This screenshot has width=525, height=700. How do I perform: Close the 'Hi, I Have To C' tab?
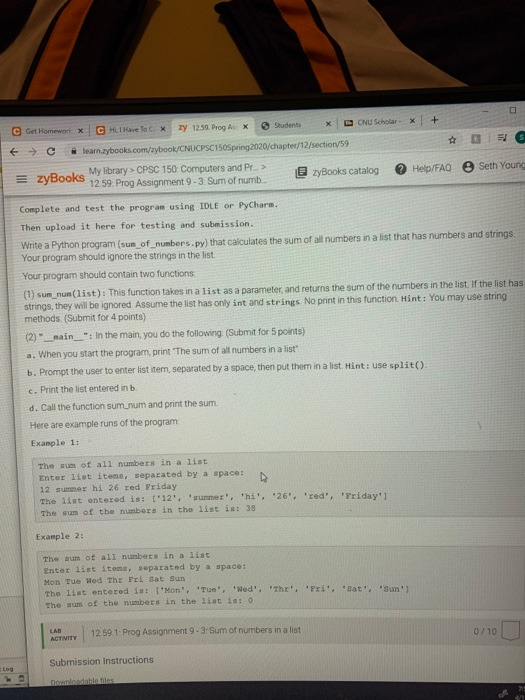pyautogui.click(x=163, y=129)
